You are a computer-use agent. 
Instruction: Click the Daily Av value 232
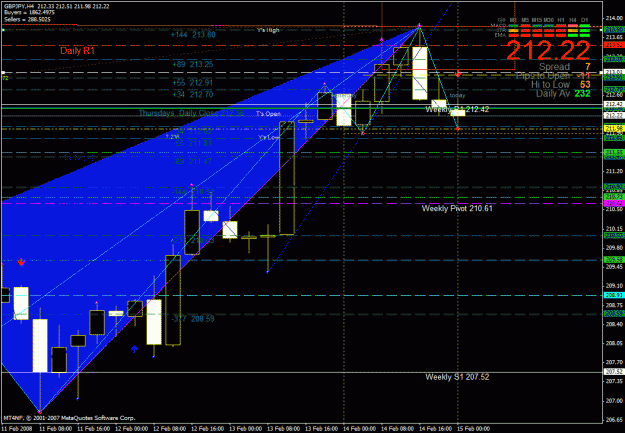[582, 94]
